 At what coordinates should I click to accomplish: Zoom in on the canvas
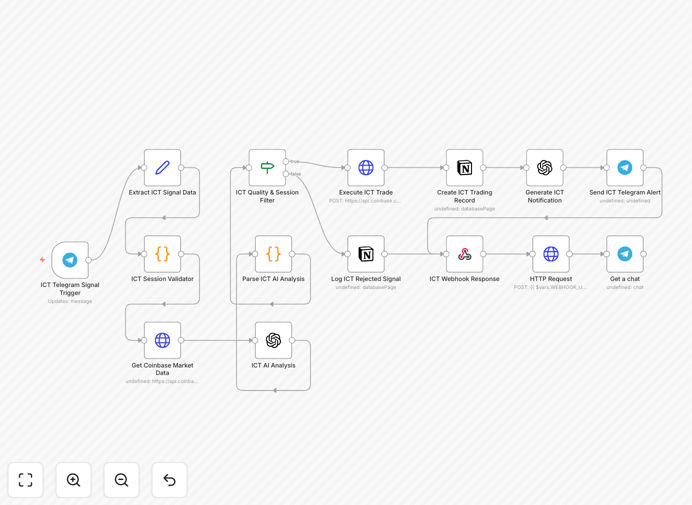point(73,480)
